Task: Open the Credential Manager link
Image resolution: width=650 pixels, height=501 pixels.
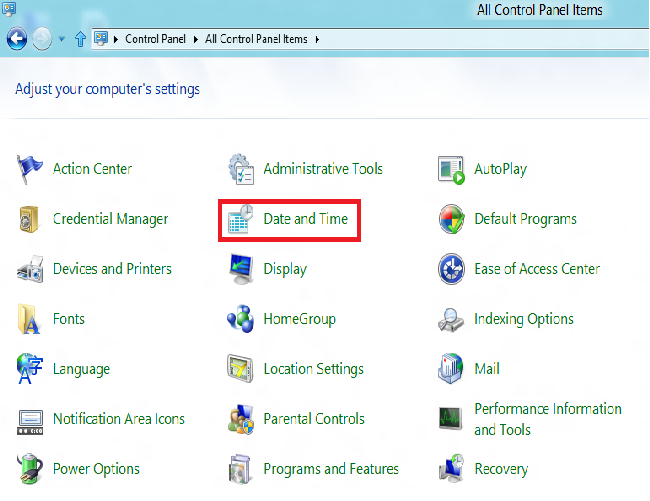Action: tap(111, 220)
